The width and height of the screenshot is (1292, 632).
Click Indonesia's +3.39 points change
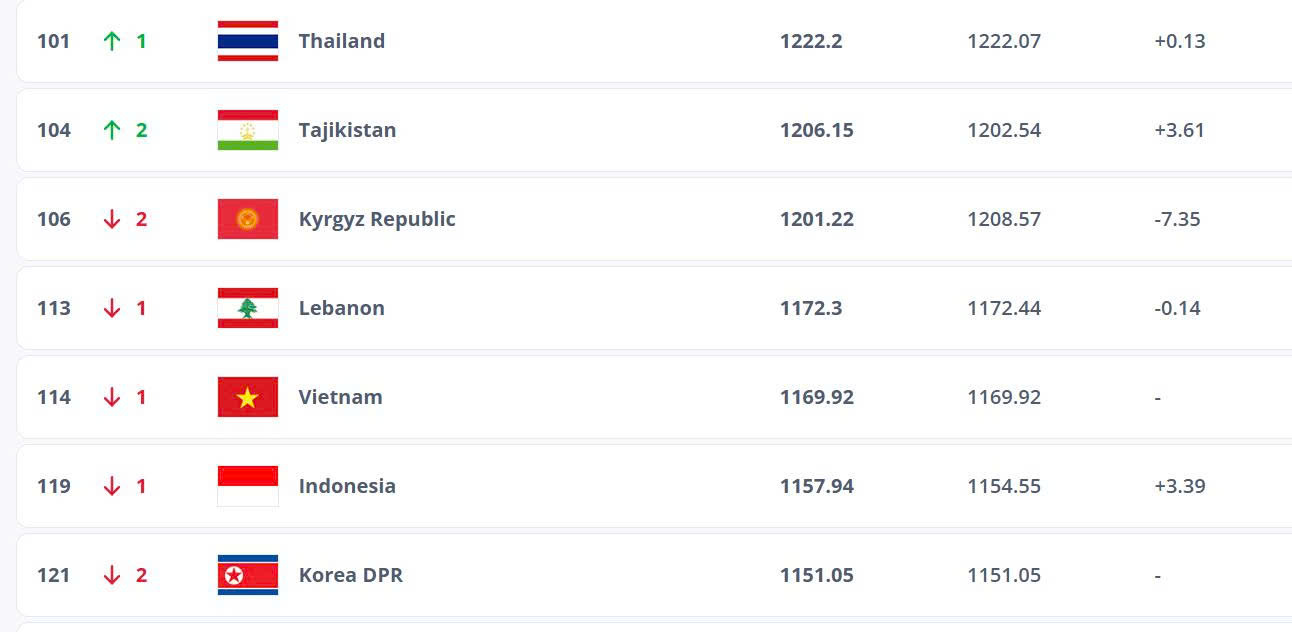[1179, 486]
